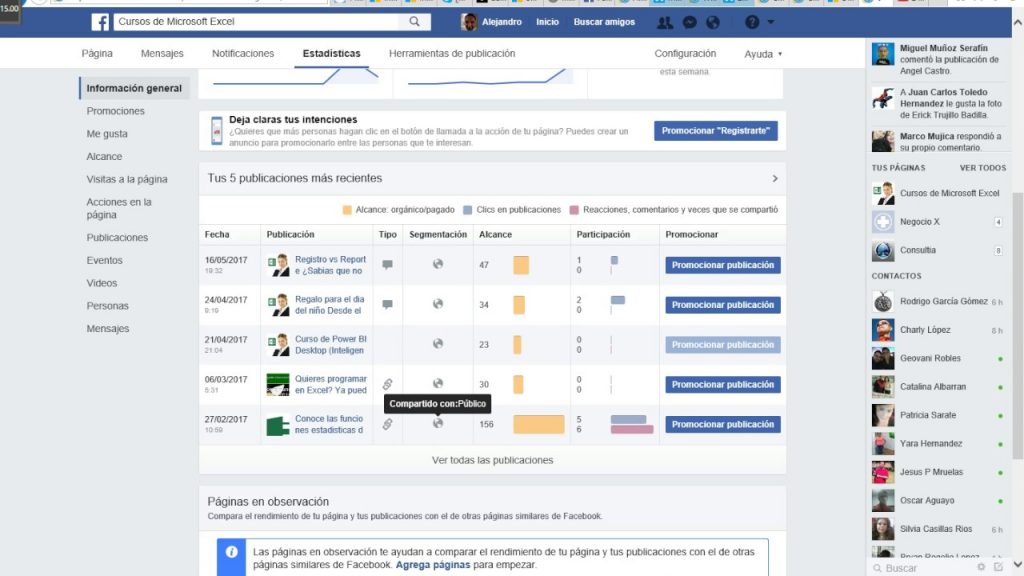The width and height of the screenshot is (1024, 576).
Task: Click the Promocionar "Registrarte" button
Action: pos(715,131)
